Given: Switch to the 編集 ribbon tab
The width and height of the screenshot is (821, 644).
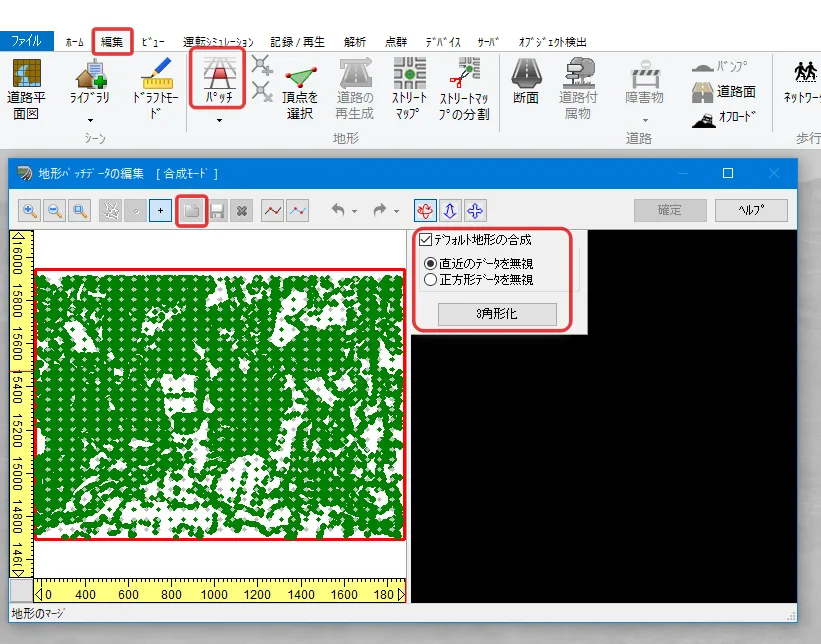Looking at the screenshot, I should [112, 42].
